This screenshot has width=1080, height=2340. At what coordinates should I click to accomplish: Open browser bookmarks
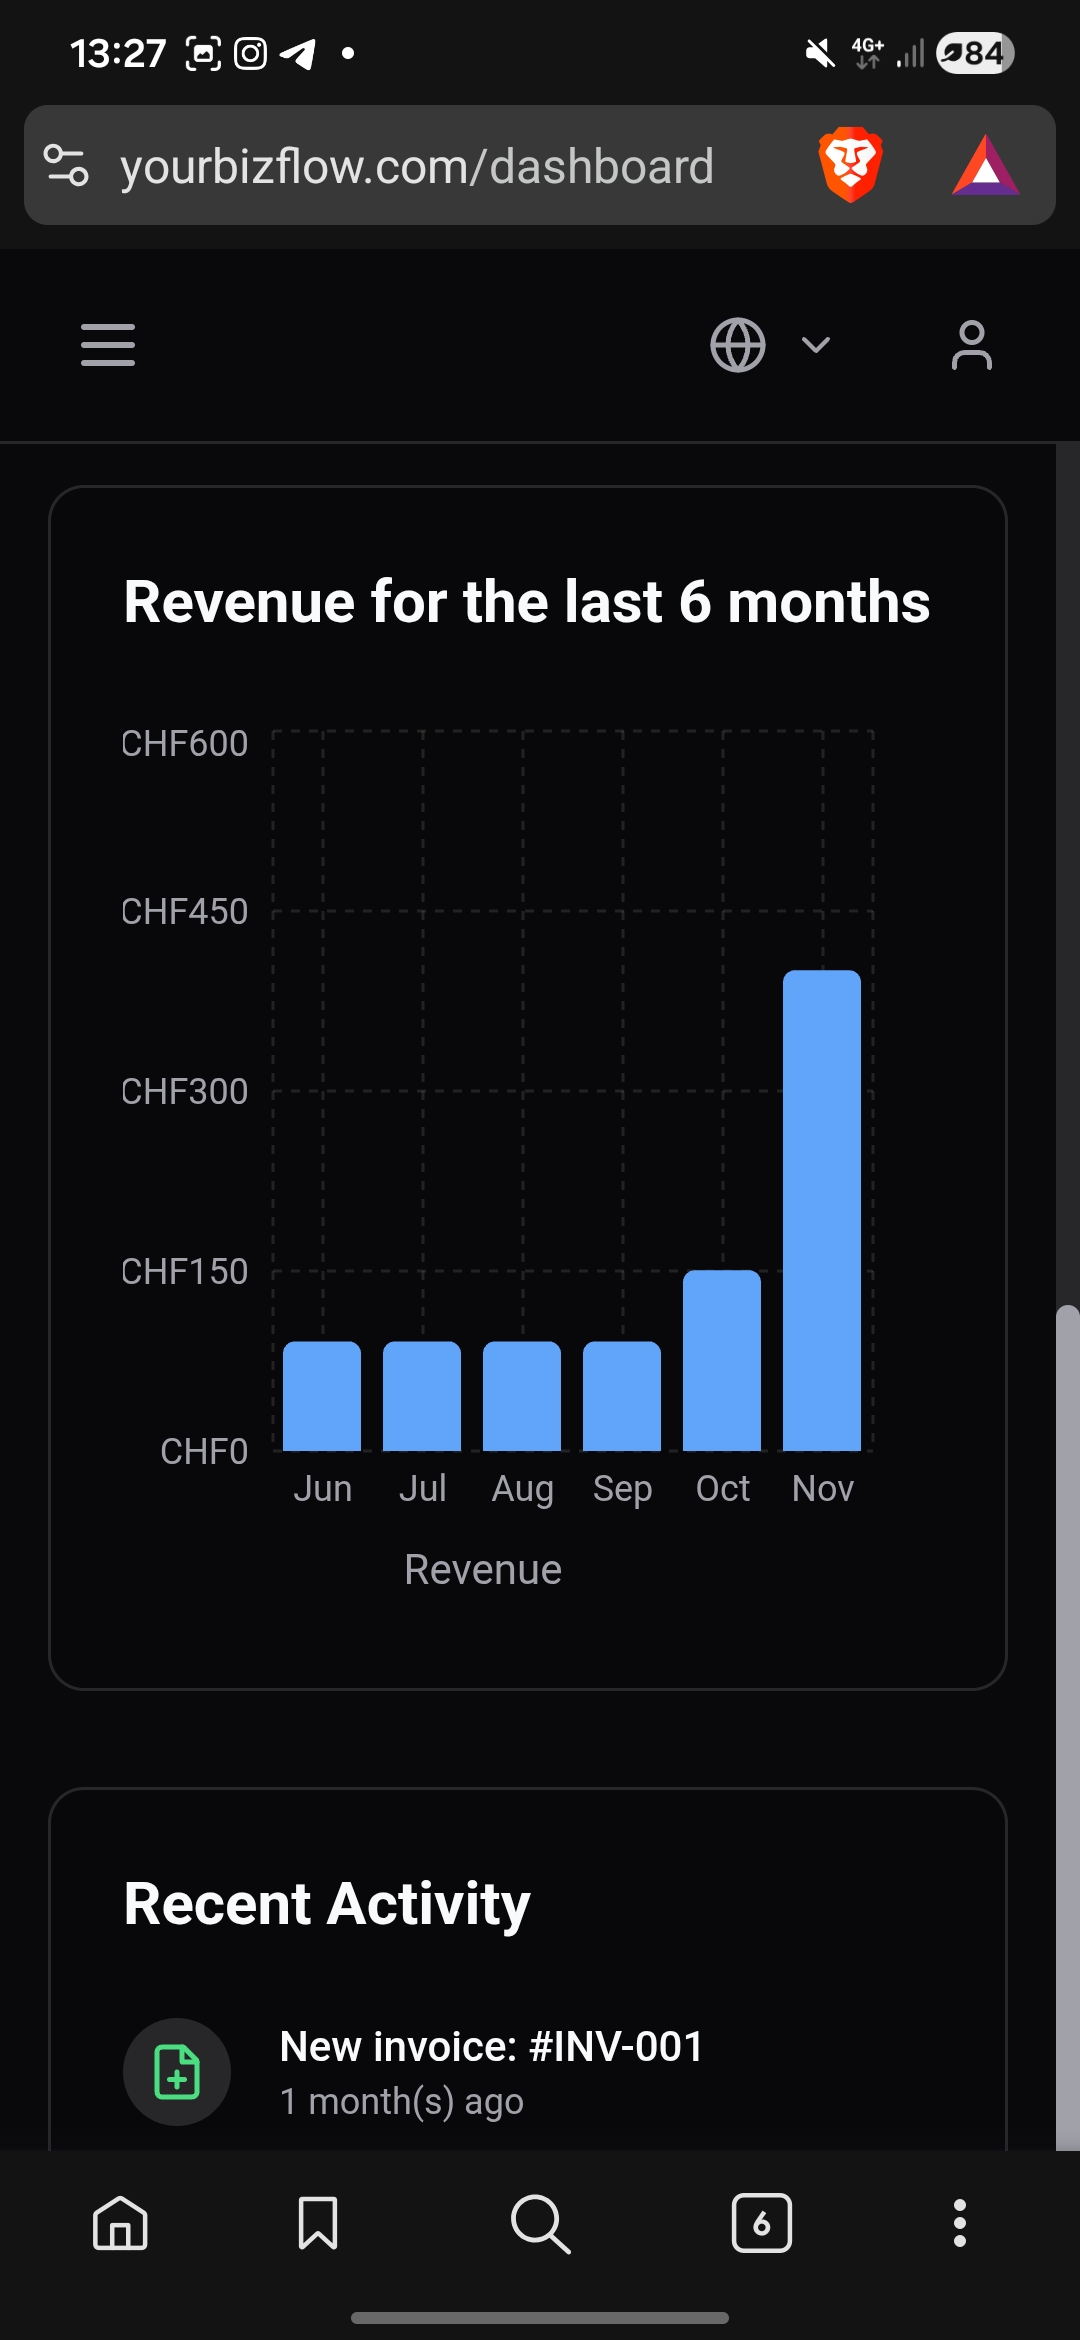tap(318, 2223)
